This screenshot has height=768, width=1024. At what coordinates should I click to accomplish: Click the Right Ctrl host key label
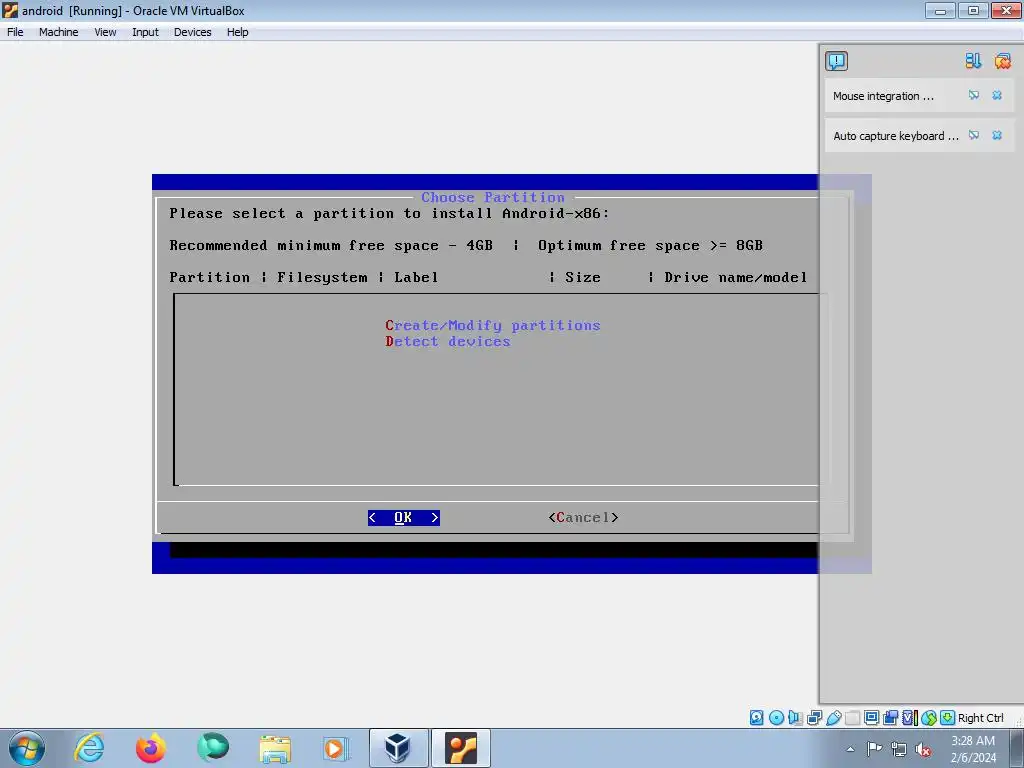point(980,718)
